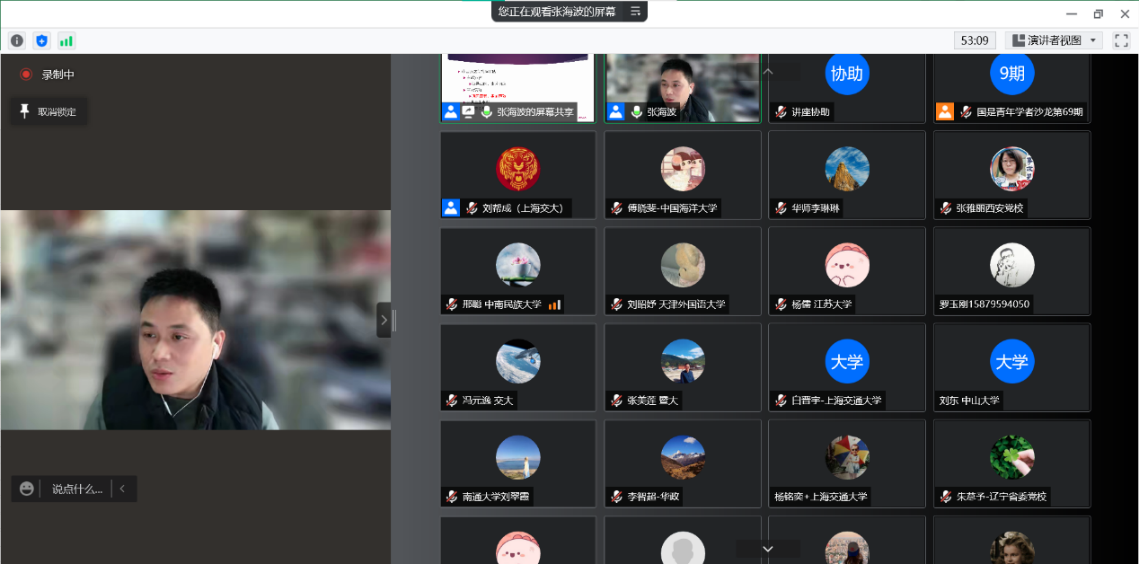Open the 演讲者视图 view dropdown
The width and height of the screenshot is (1139, 564).
1054,41
